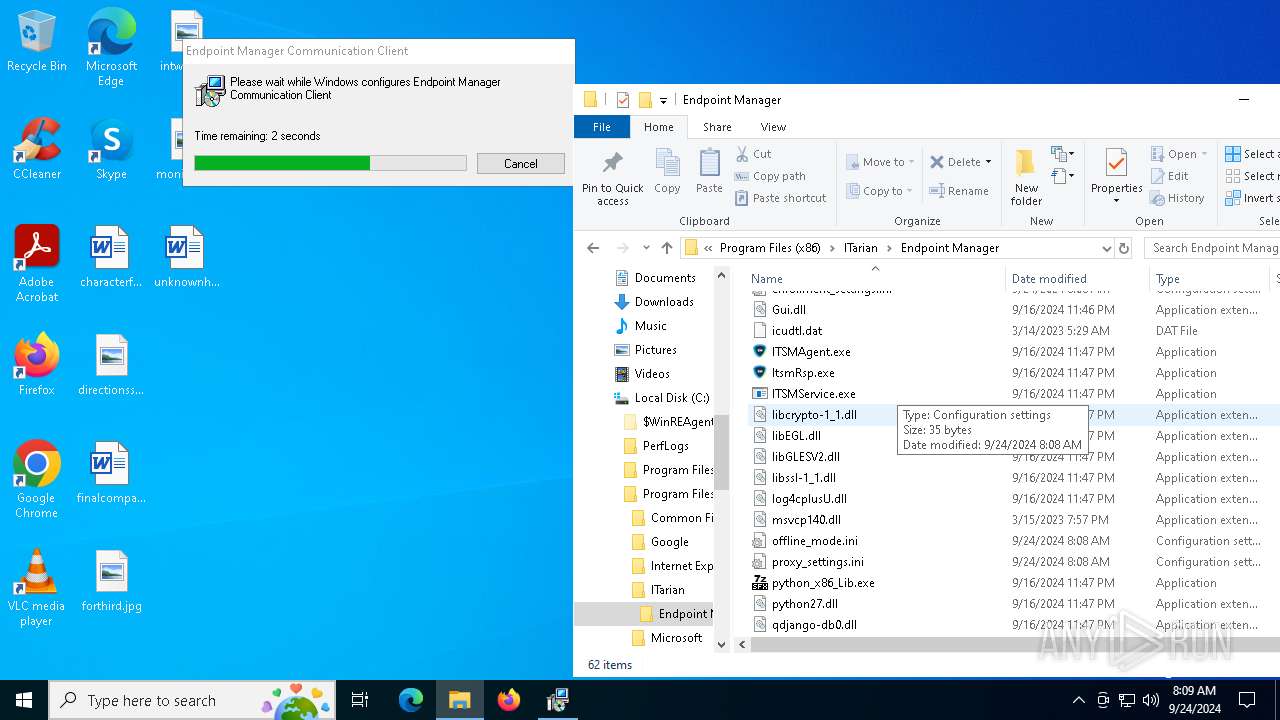Go up one folder level
The image size is (1280, 720).
[x=667, y=248]
